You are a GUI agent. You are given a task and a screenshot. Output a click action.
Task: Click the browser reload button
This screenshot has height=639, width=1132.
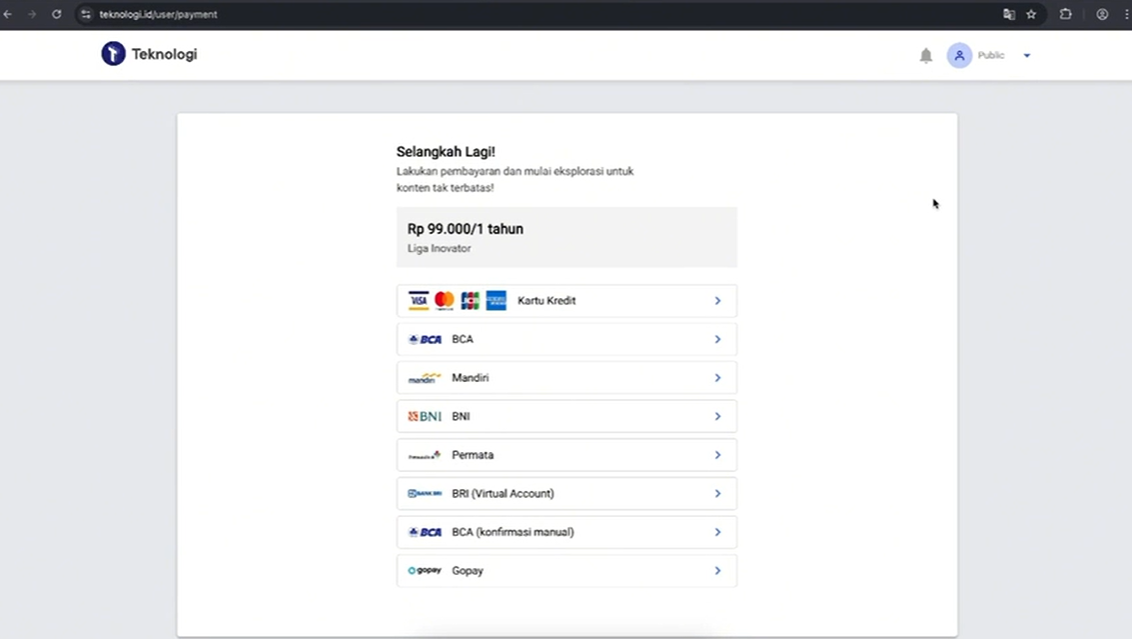point(56,14)
